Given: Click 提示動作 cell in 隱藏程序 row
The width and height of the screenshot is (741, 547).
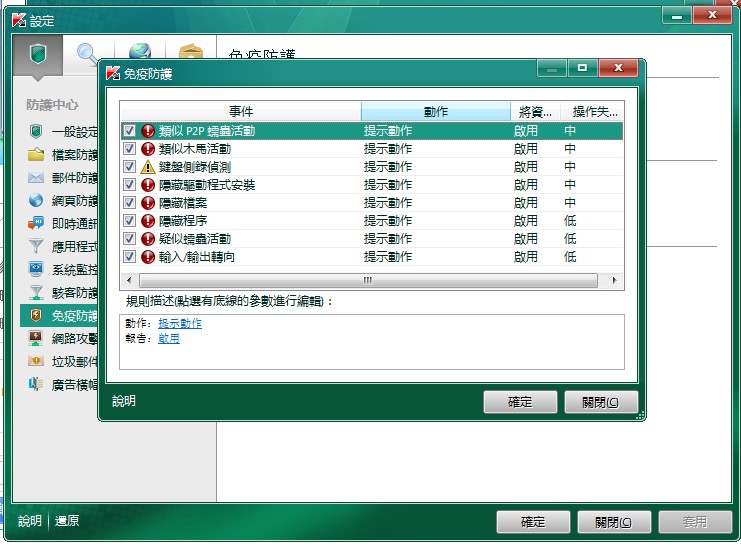Looking at the screenshot, I should [388, 221].
